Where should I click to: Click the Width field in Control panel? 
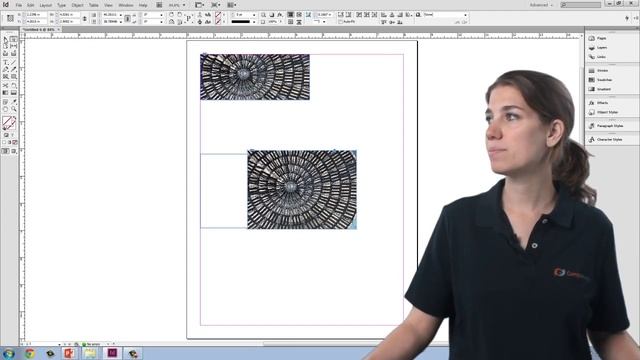point(69,15)
